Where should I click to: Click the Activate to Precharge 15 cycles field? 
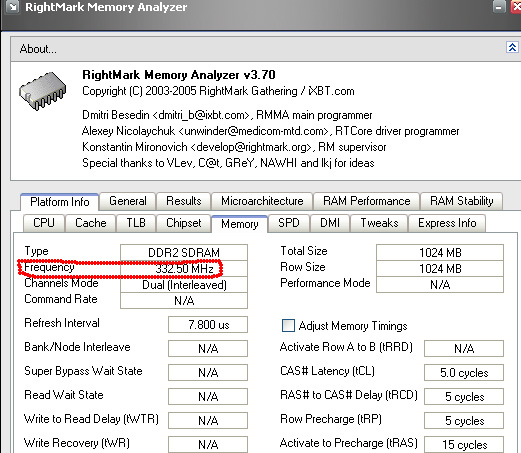[464, 445]
